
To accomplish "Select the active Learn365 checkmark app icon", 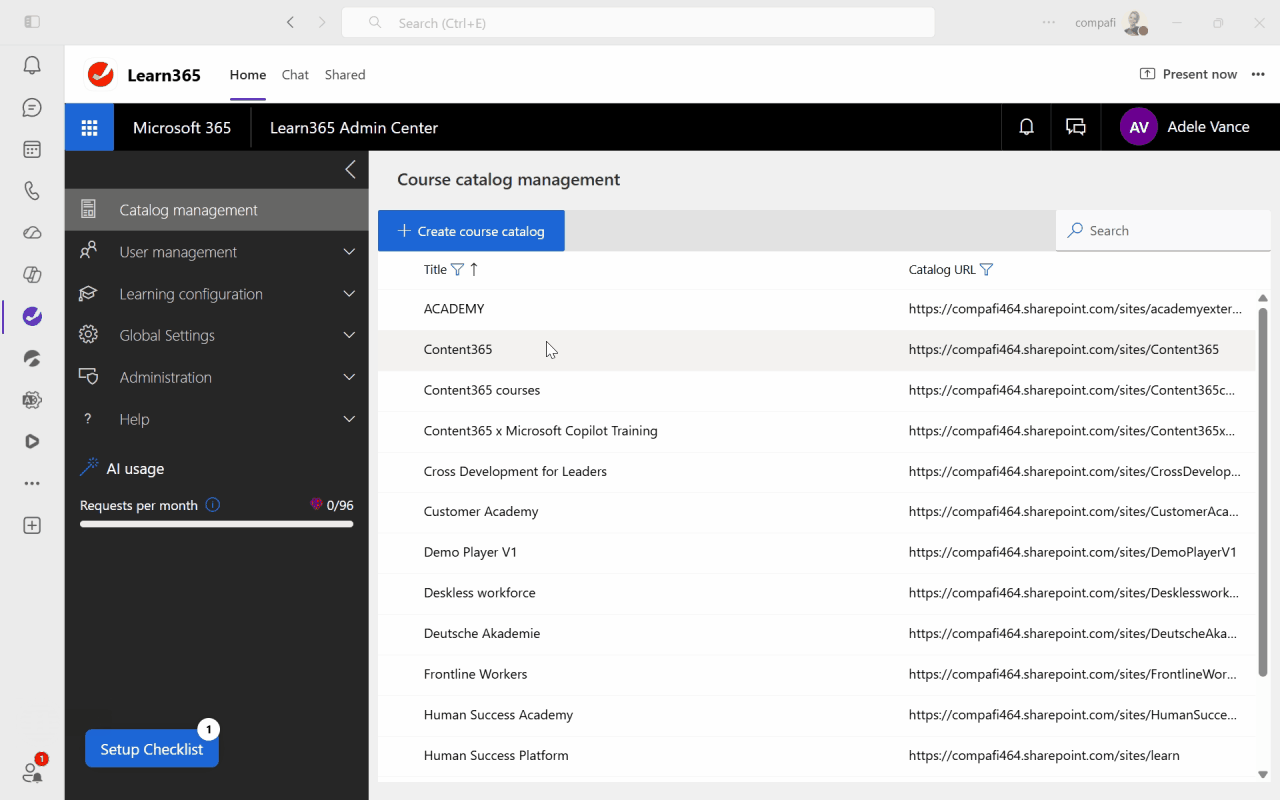I will point(32,316).
